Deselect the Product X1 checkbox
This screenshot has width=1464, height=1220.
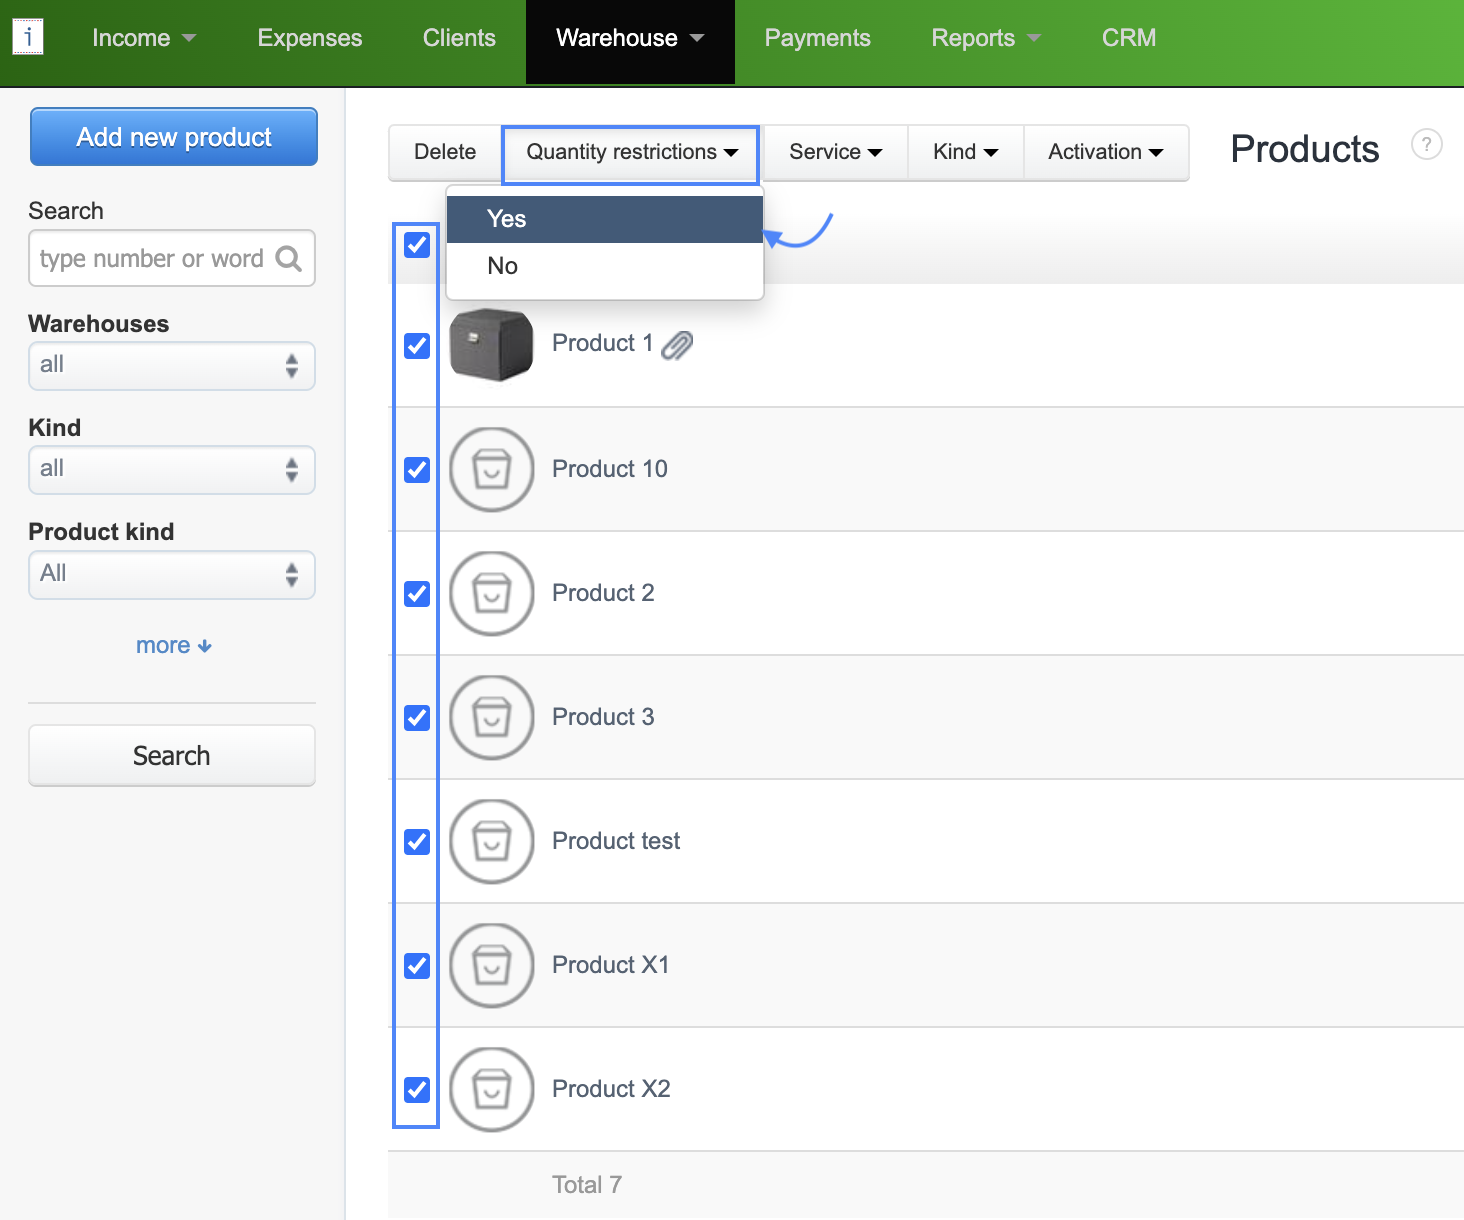click(x=417, y=965)
